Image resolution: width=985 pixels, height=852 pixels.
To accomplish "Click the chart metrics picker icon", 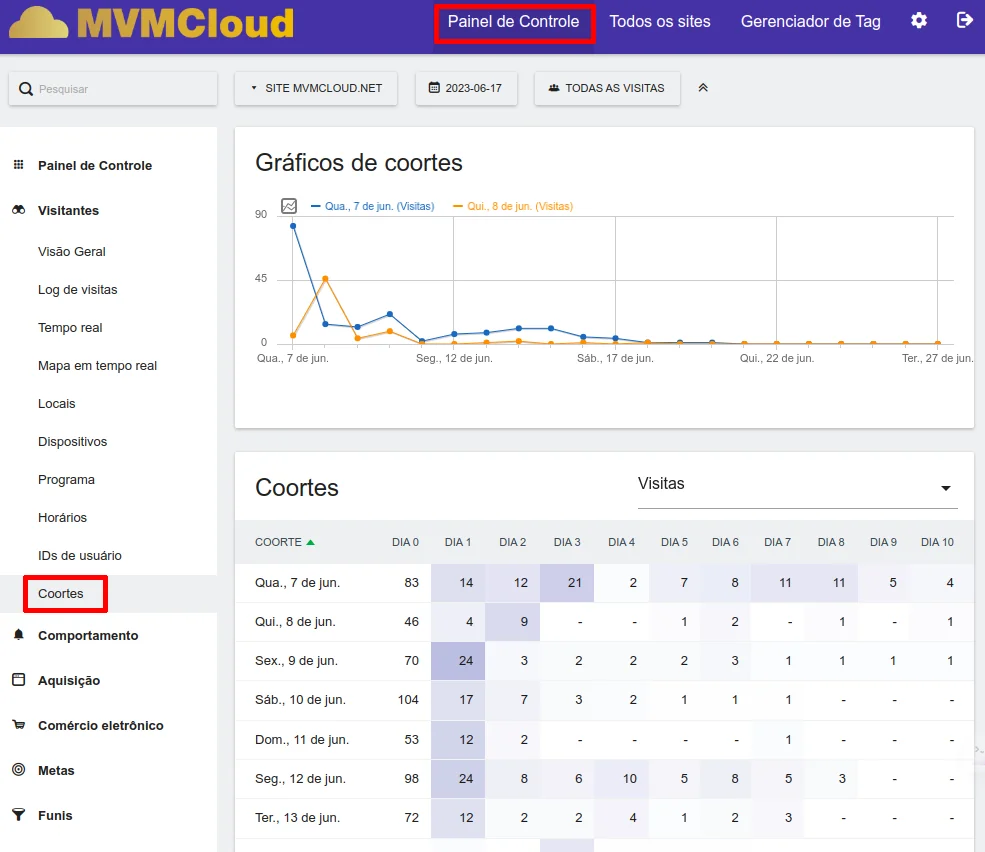I will (x=289, y=206).
